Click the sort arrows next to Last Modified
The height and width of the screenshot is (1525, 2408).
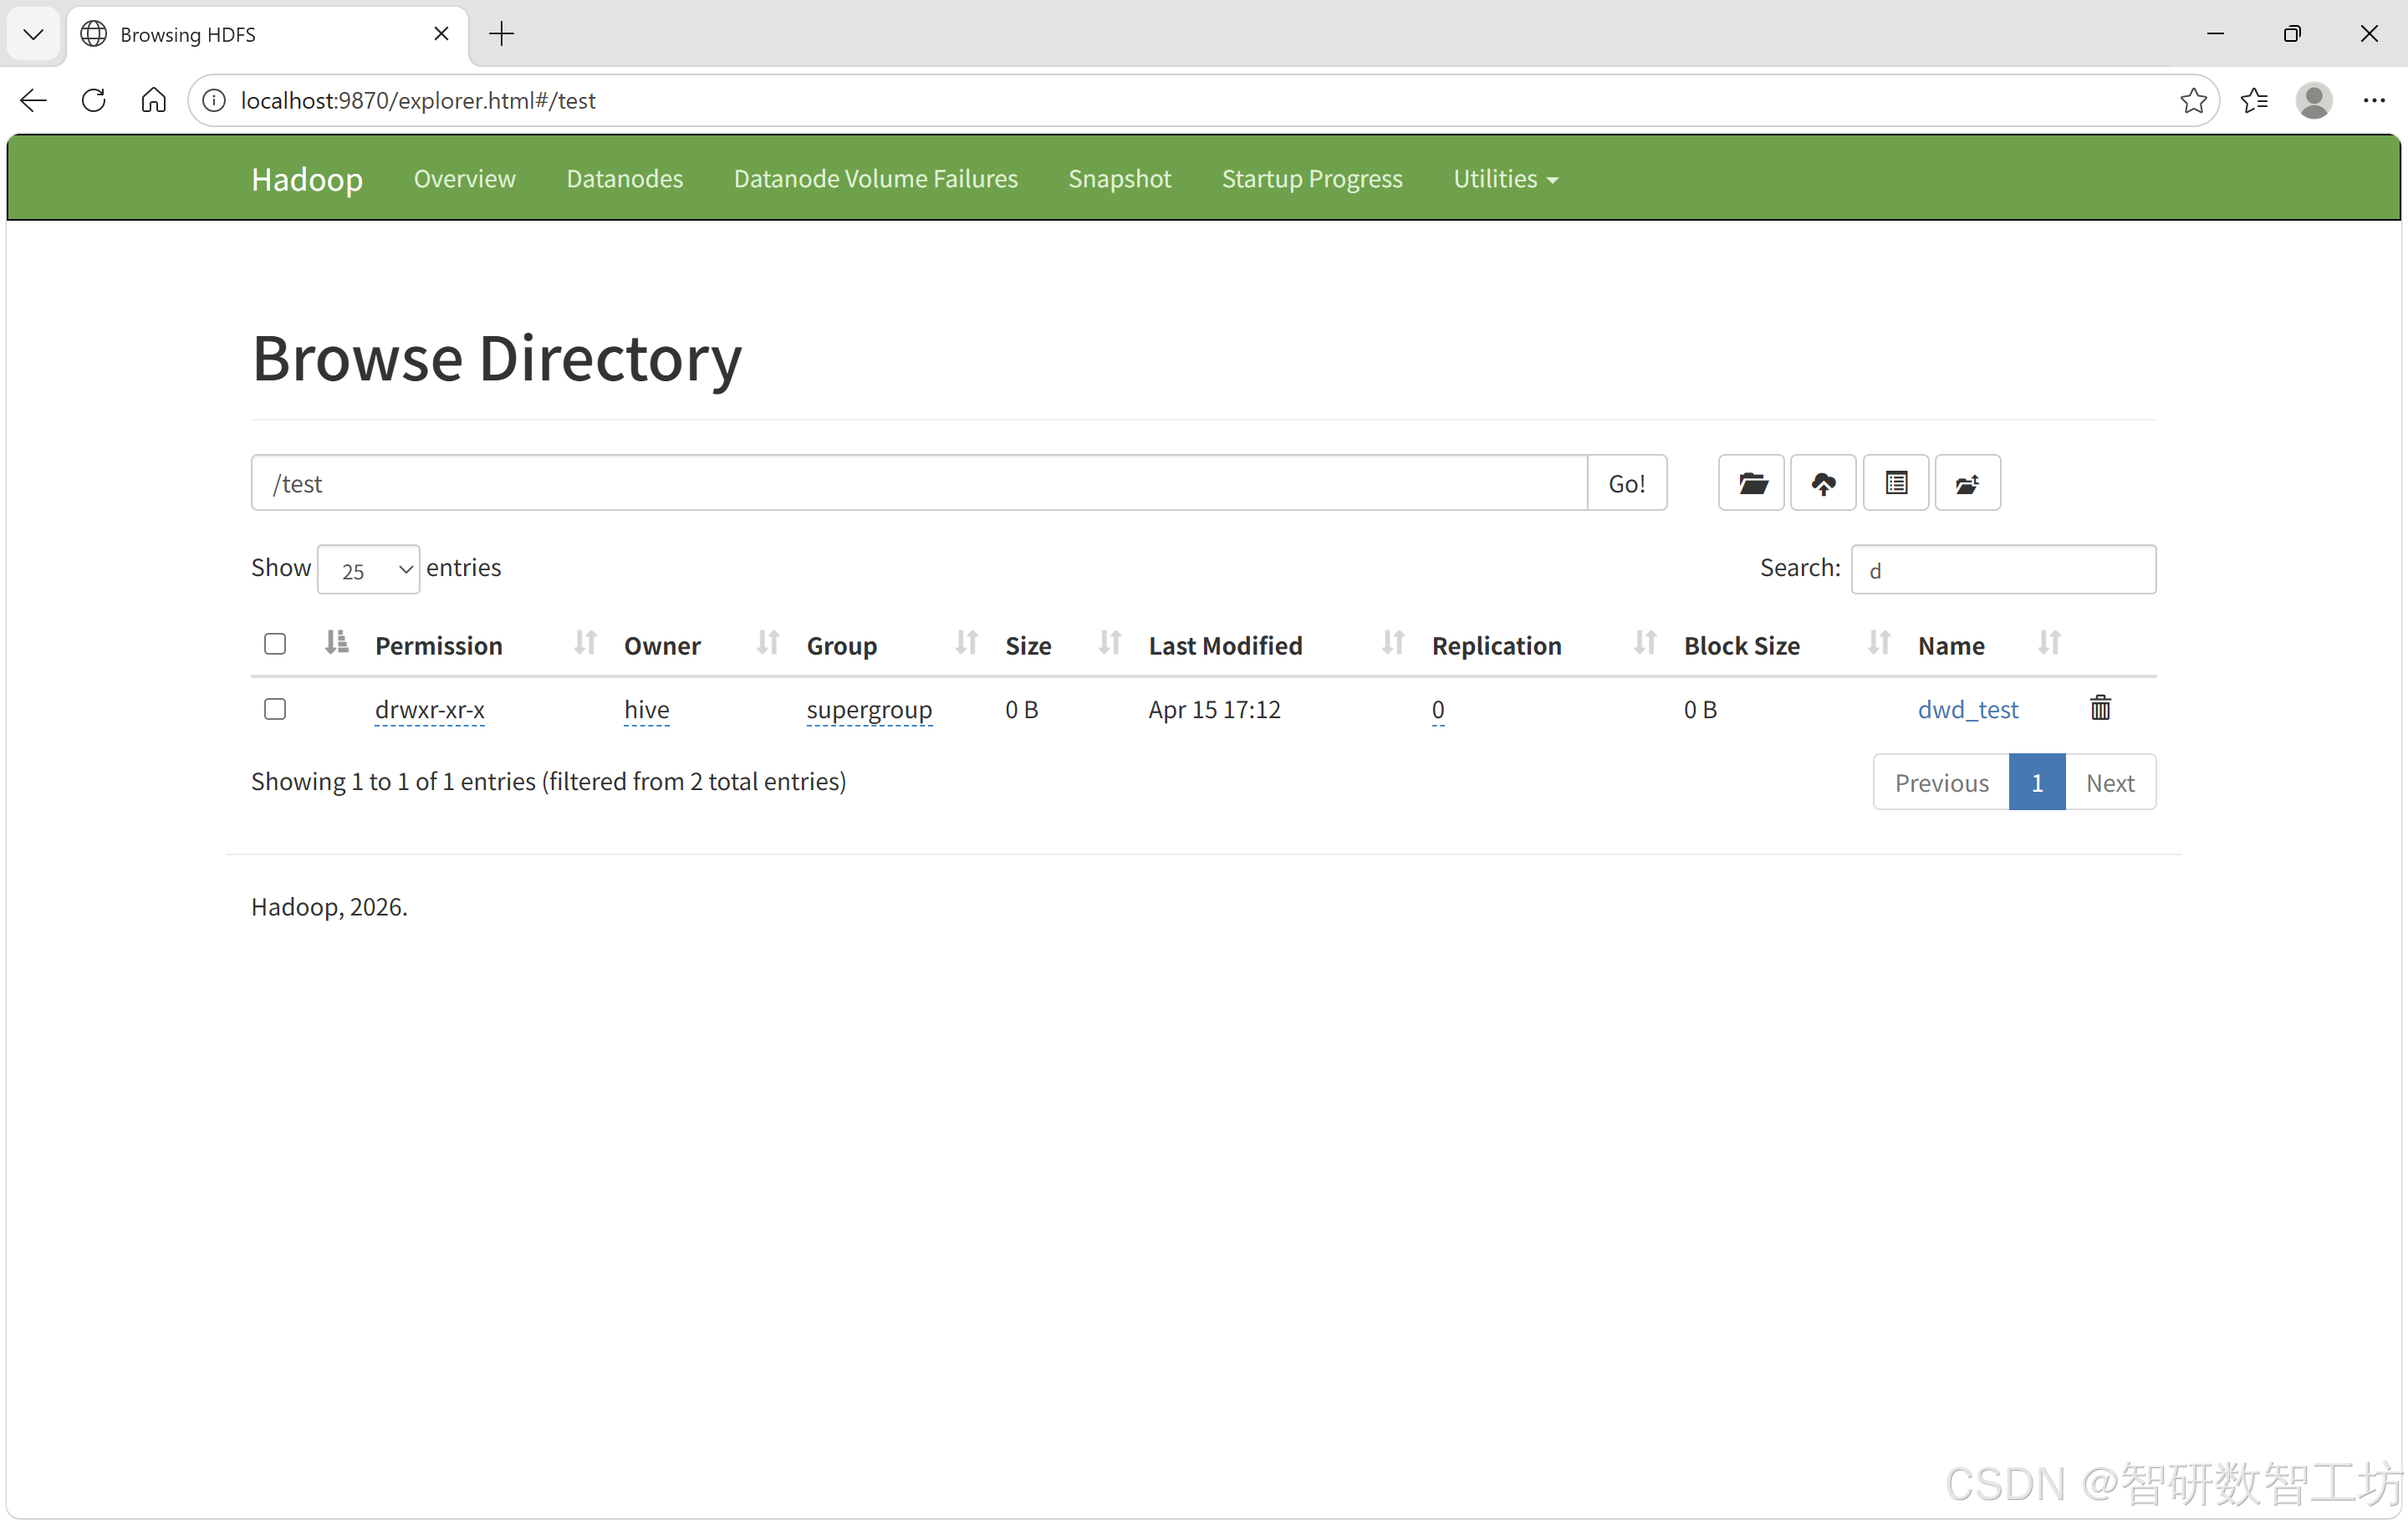point(1392,643)
